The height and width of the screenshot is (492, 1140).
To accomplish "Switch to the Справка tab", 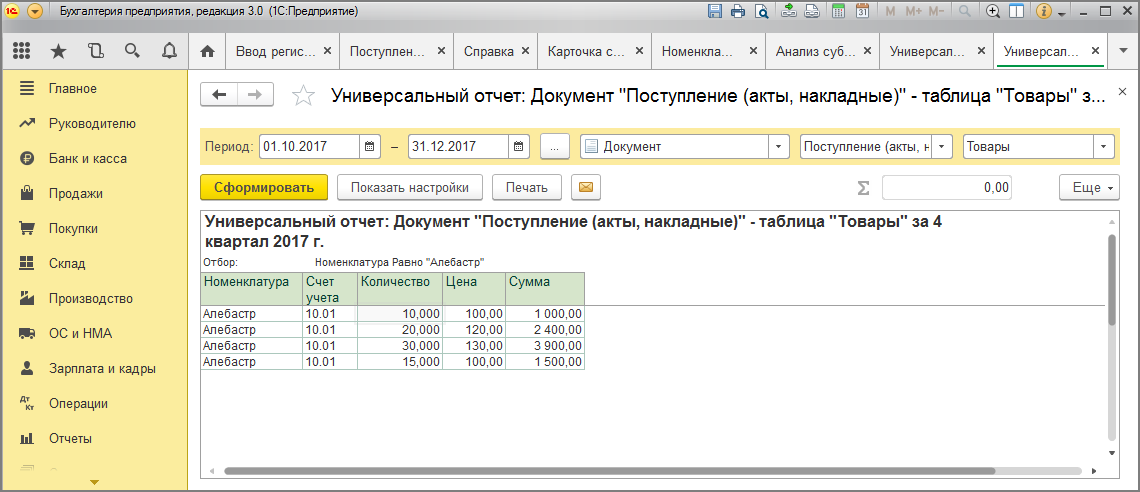I will (x=489, y=51).
